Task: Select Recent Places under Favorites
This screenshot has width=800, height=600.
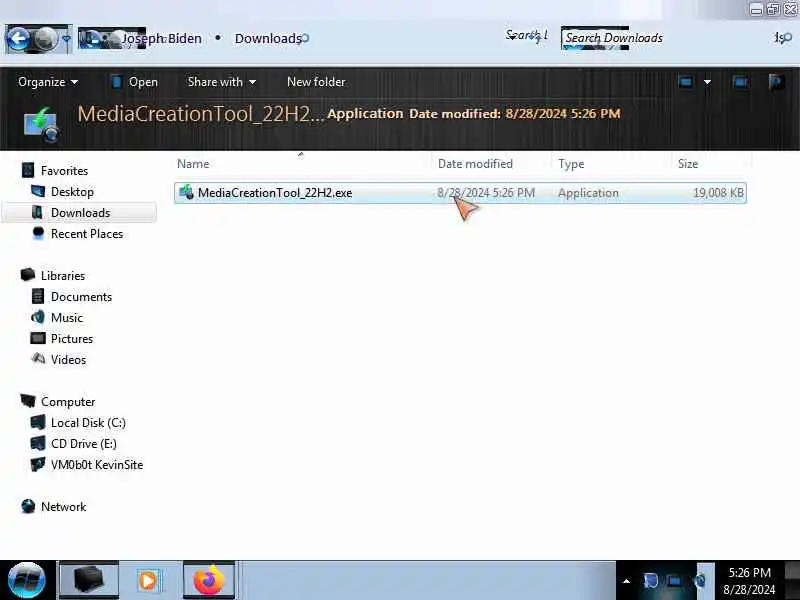Action: tap(87, 234)
